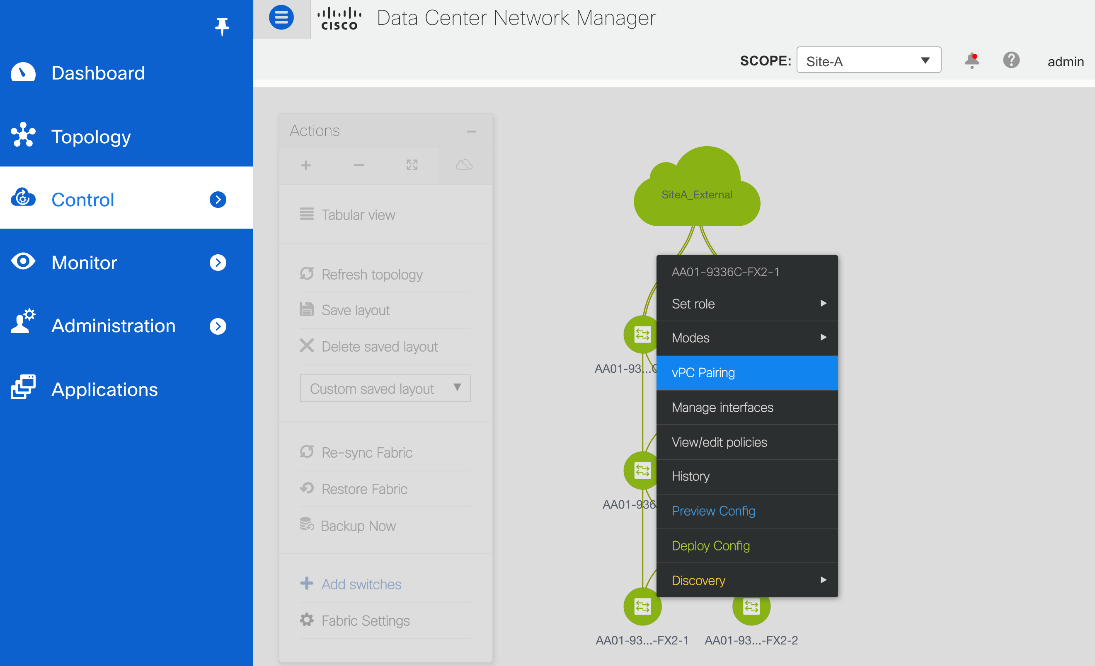This screenshot has height=666, width=1095.
Task: Select Preview Config
Action: 747,511
